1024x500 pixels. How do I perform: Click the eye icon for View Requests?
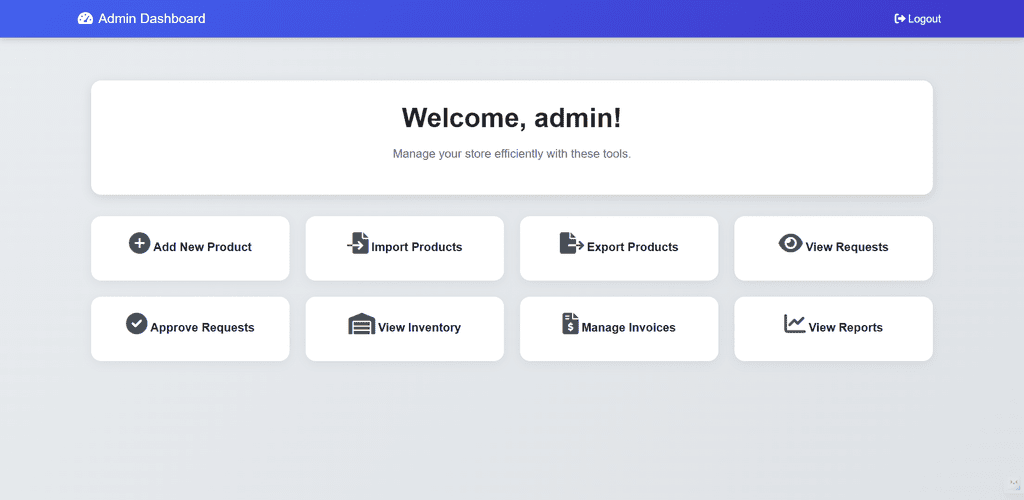pos(790,243)
